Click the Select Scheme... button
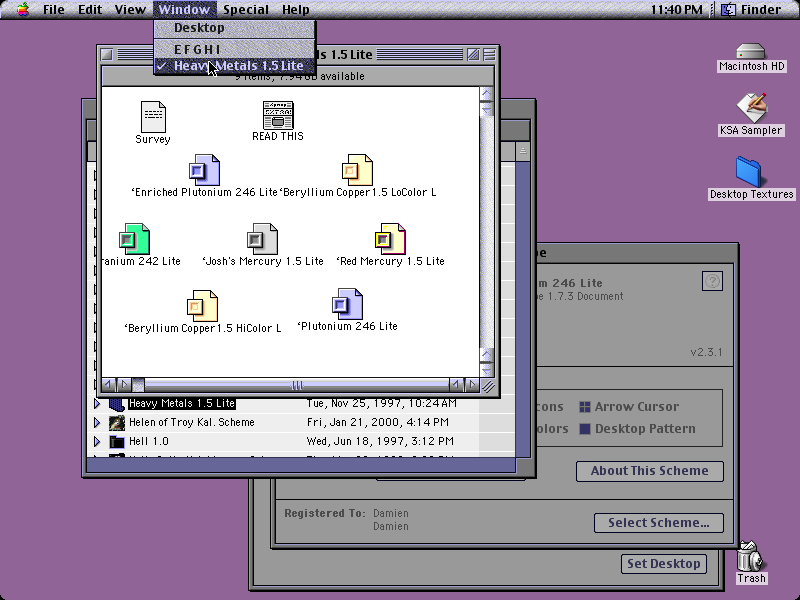The width and height of the screenshot is (800, 600). coord(659,523)
